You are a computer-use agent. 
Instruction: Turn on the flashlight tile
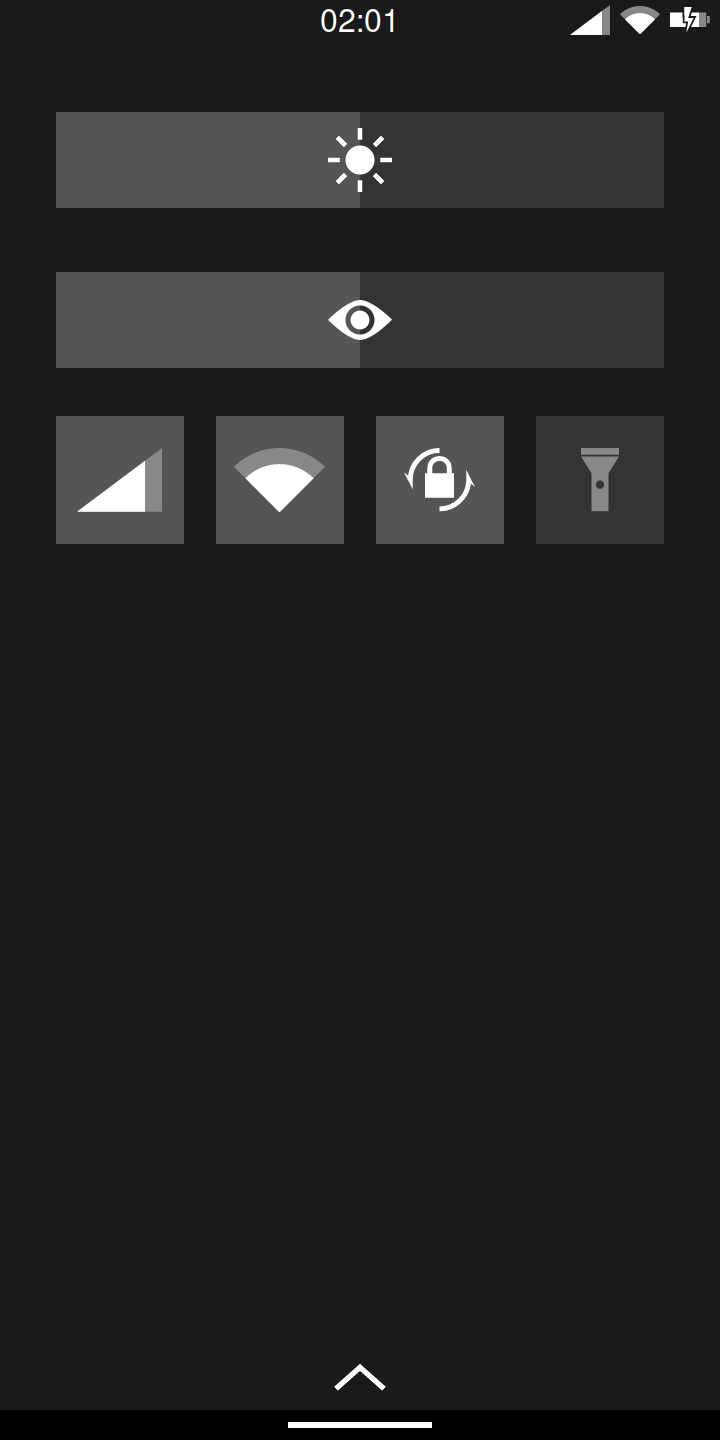tap(600, 480)
